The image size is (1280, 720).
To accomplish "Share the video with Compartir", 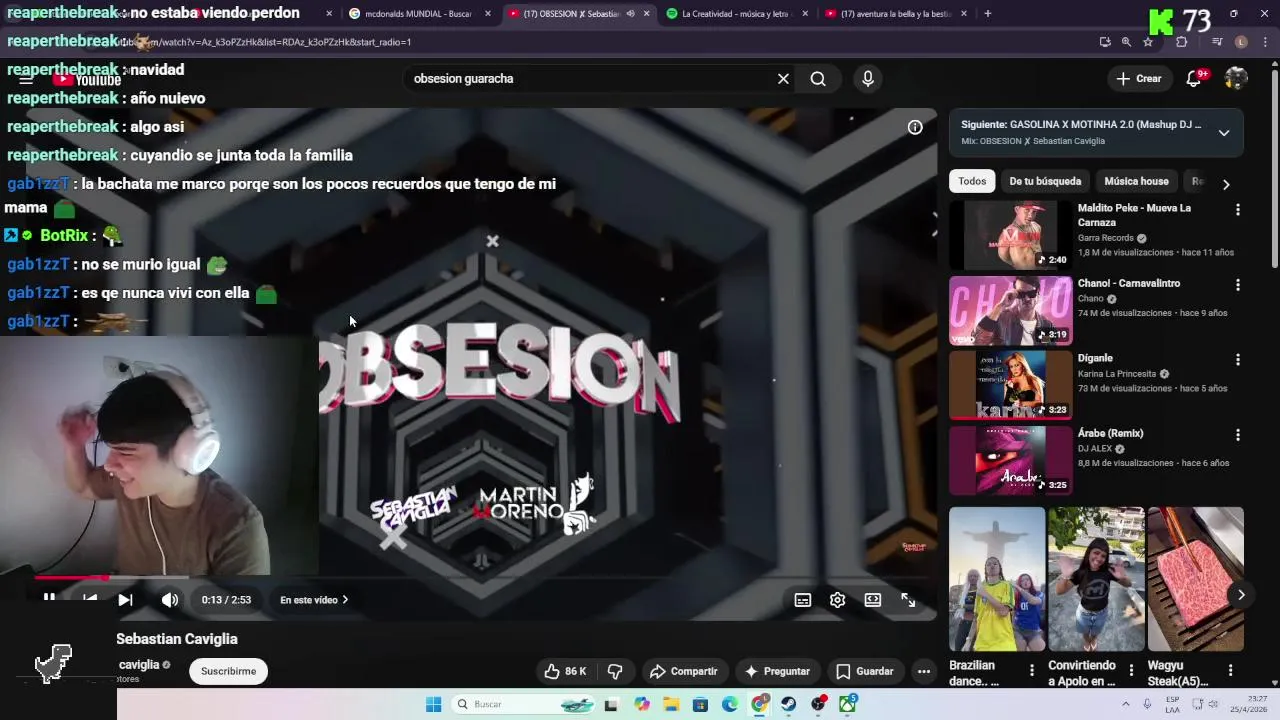I will click(683, 671).
